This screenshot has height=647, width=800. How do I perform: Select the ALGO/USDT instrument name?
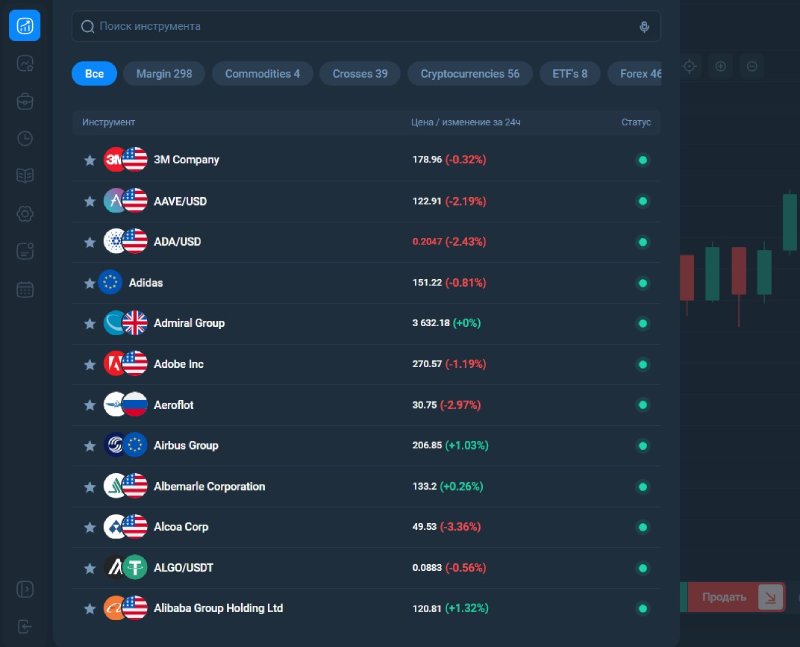pyautogui.click(x=183, y=568)
